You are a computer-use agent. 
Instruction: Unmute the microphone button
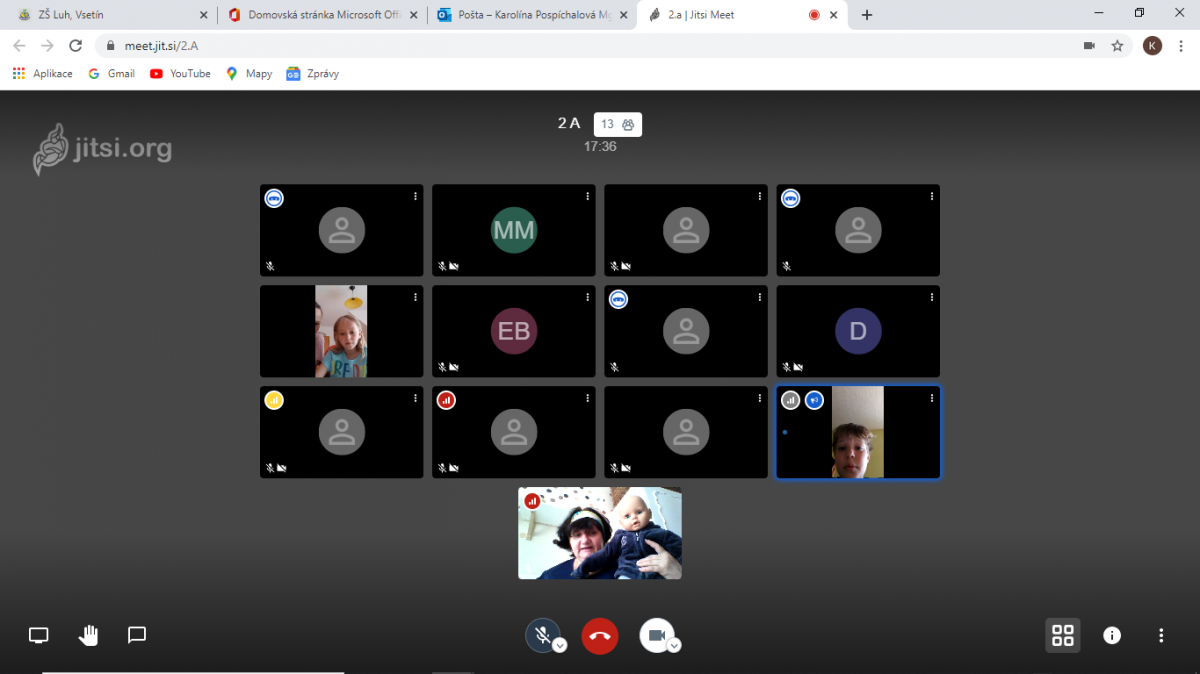[x=542, y=634]
